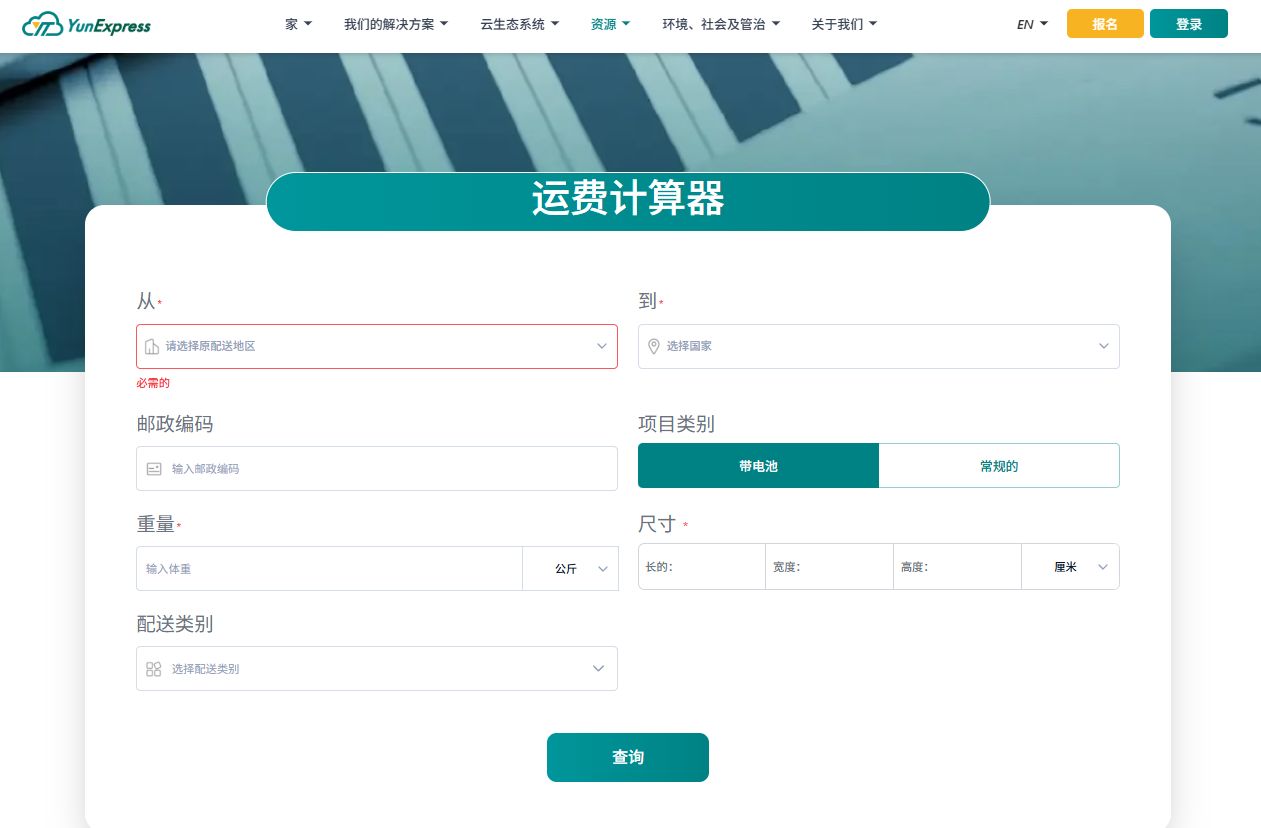Open the 关于我们 menu
Image resolution: width=1261 pixels, height=828 pixels.
844,24
